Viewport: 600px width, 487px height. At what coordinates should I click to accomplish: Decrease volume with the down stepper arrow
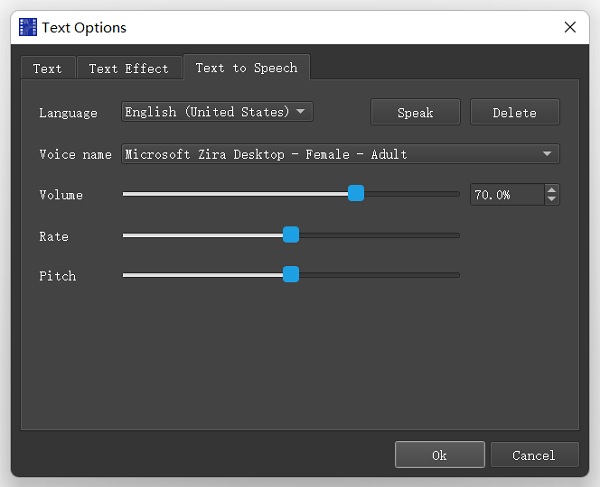click(551, 200)
